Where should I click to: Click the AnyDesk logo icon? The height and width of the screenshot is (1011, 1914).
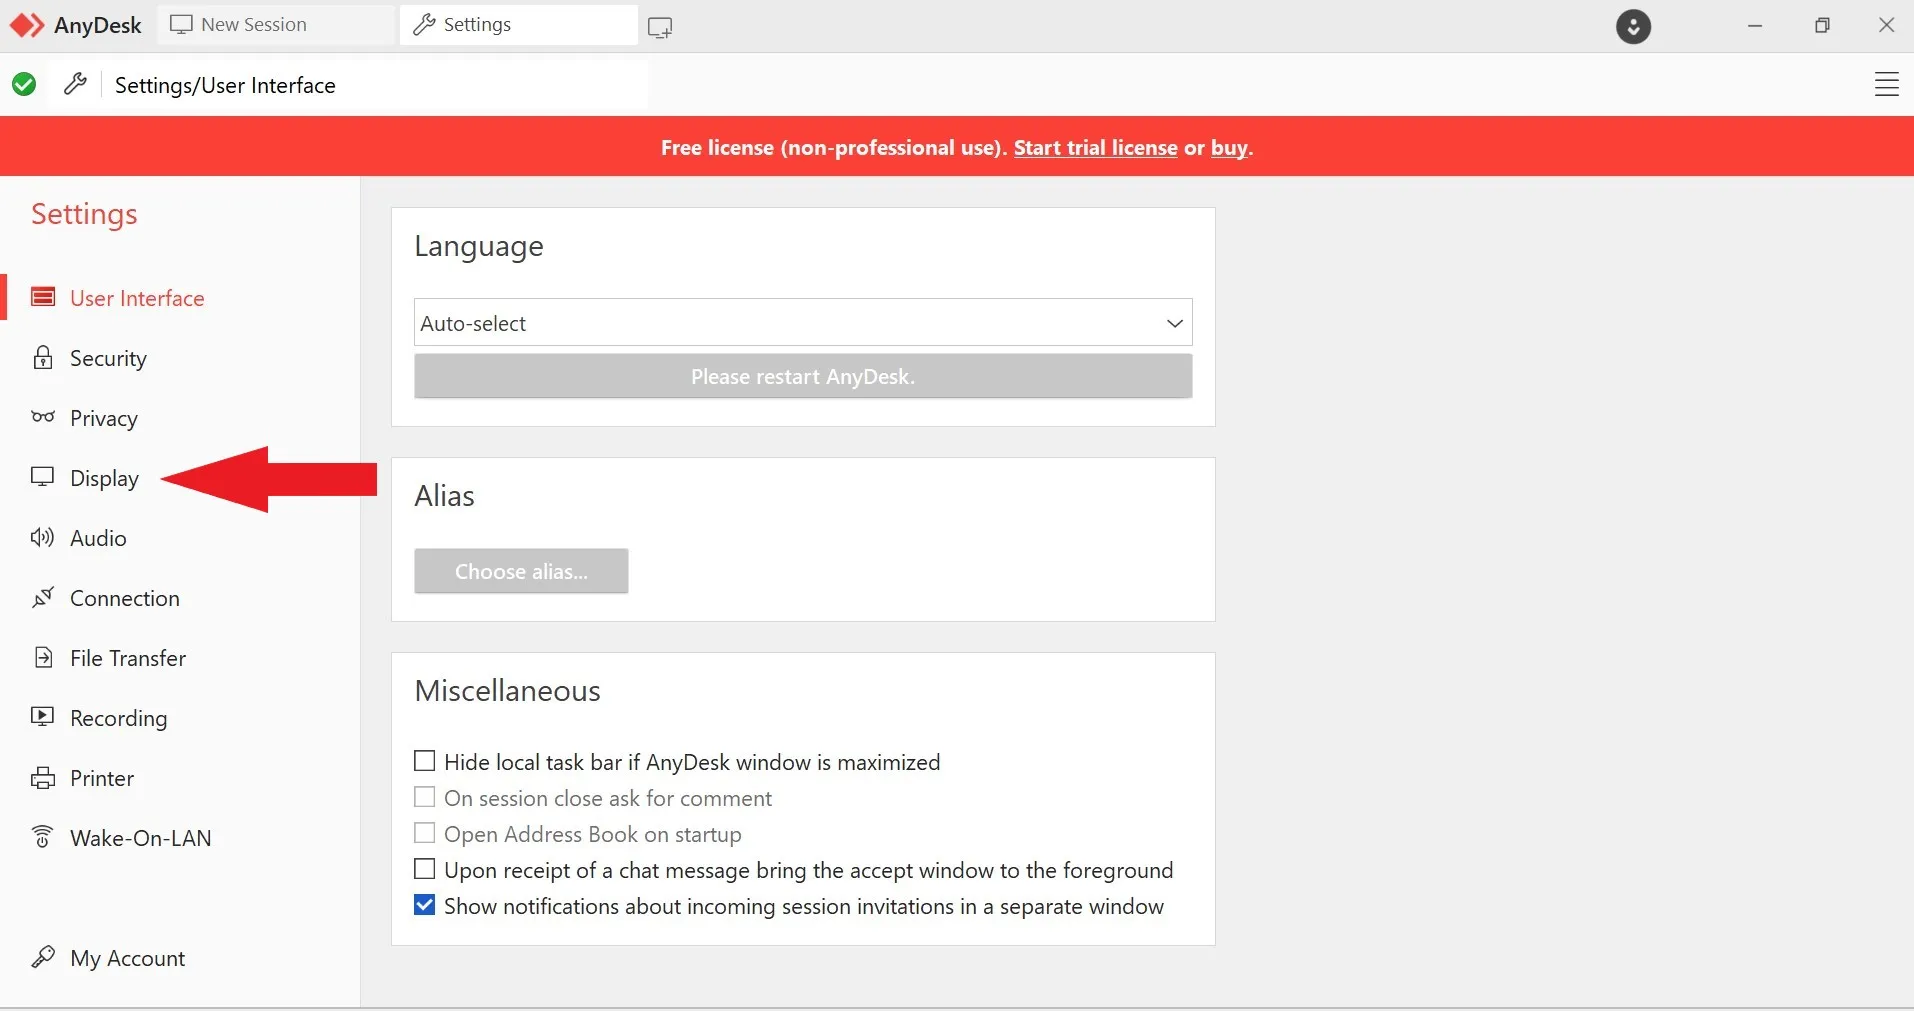(27, 25)
